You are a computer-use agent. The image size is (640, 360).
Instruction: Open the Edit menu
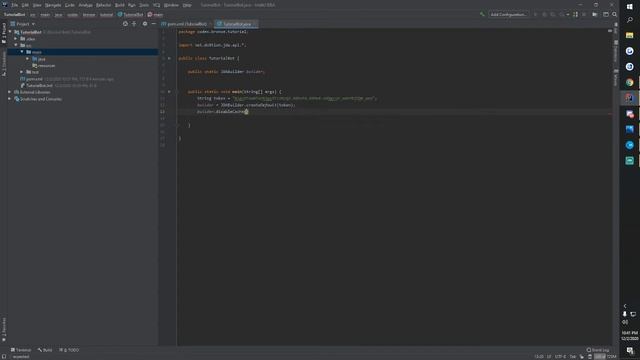coord(25,5)
